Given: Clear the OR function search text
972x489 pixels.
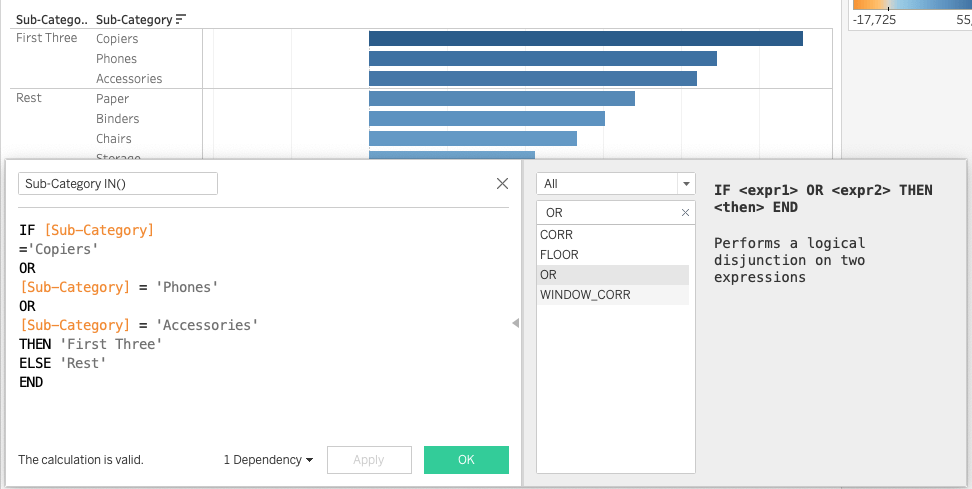Looking at the screenshot, I should point(685,213).
